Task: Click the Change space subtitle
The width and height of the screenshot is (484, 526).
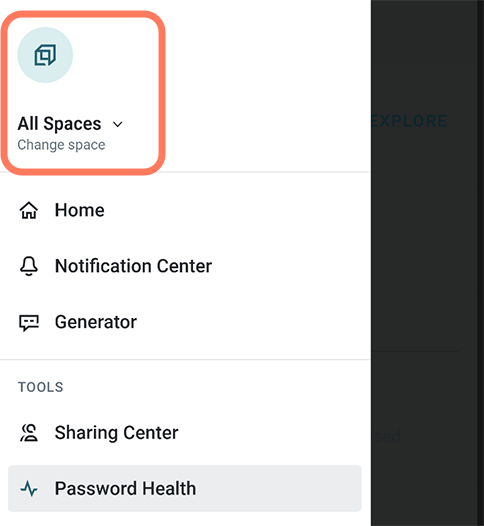Action: [61, 145]
